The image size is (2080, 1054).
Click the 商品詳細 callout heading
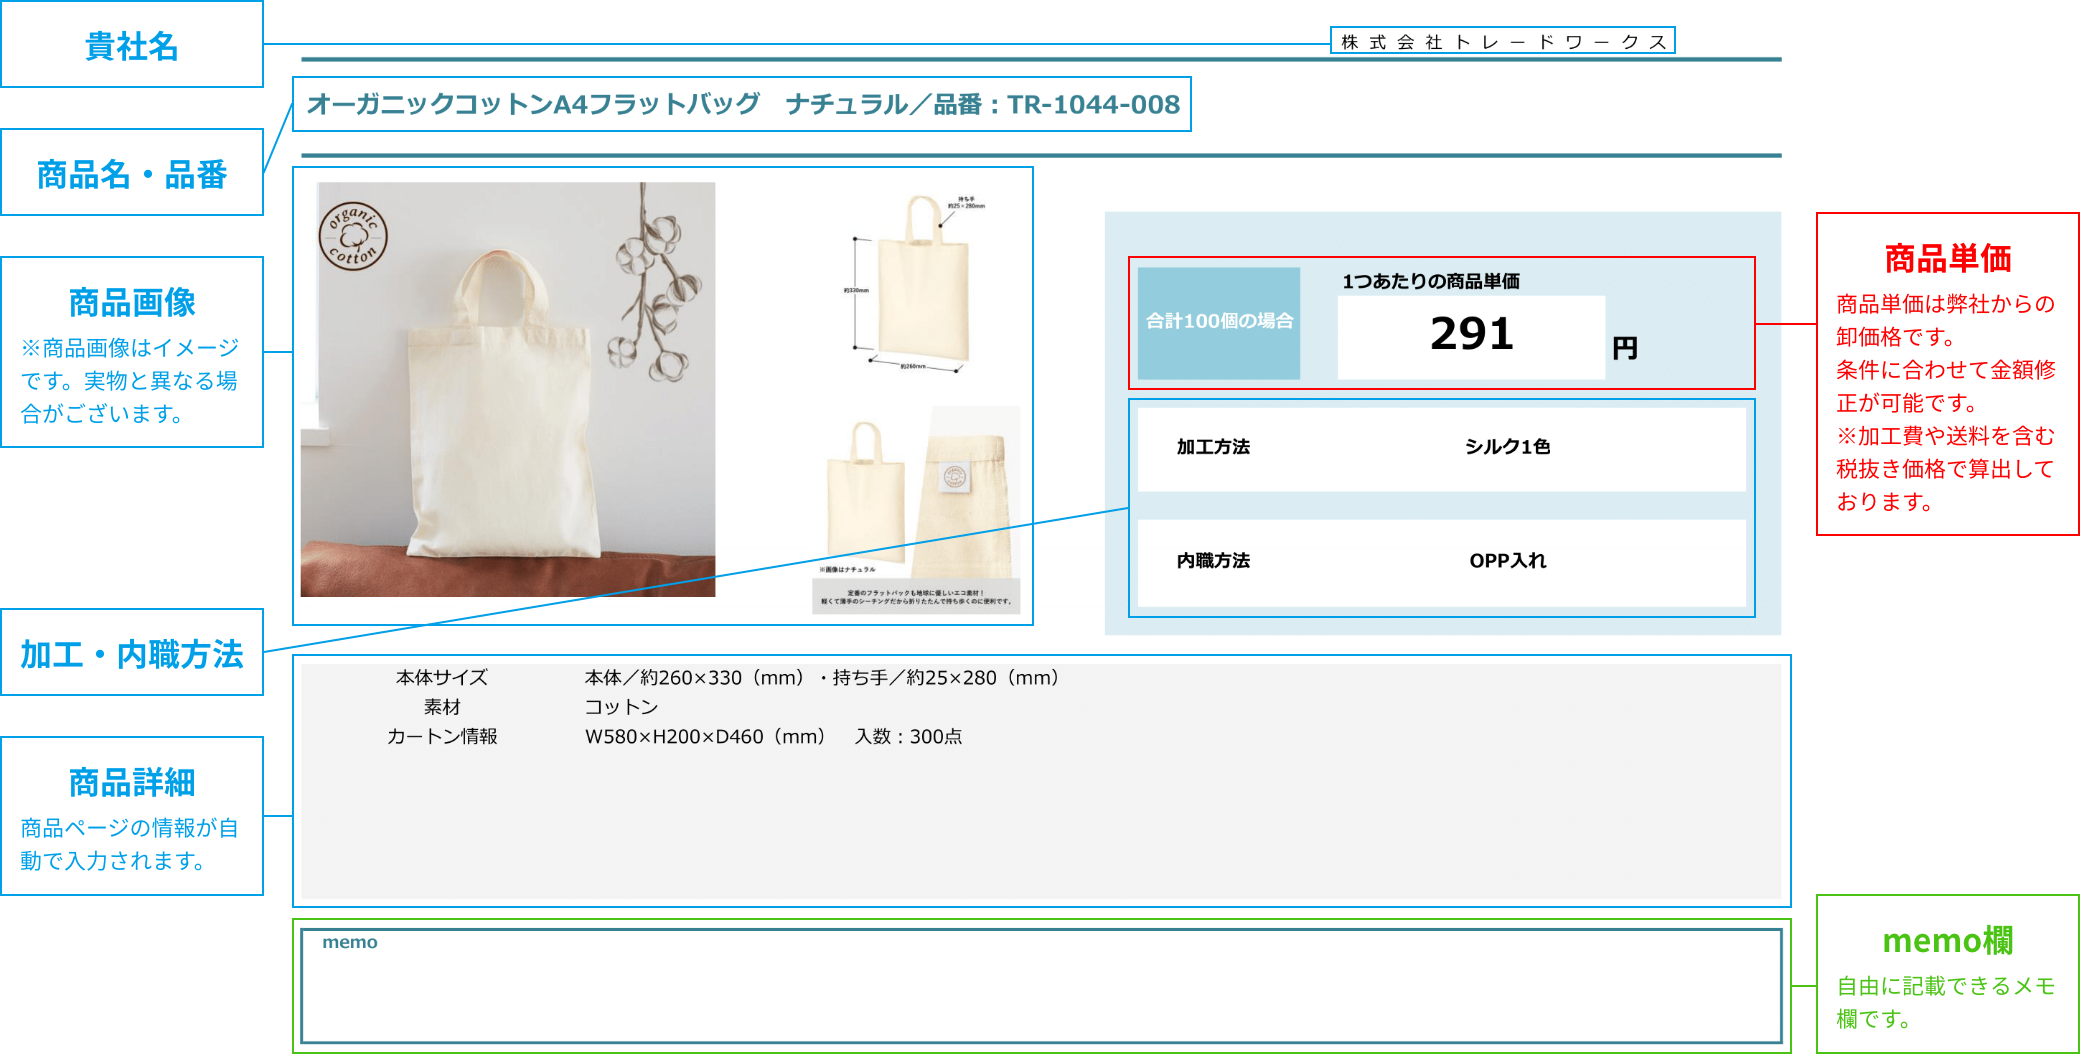click(x=132, y=782)
